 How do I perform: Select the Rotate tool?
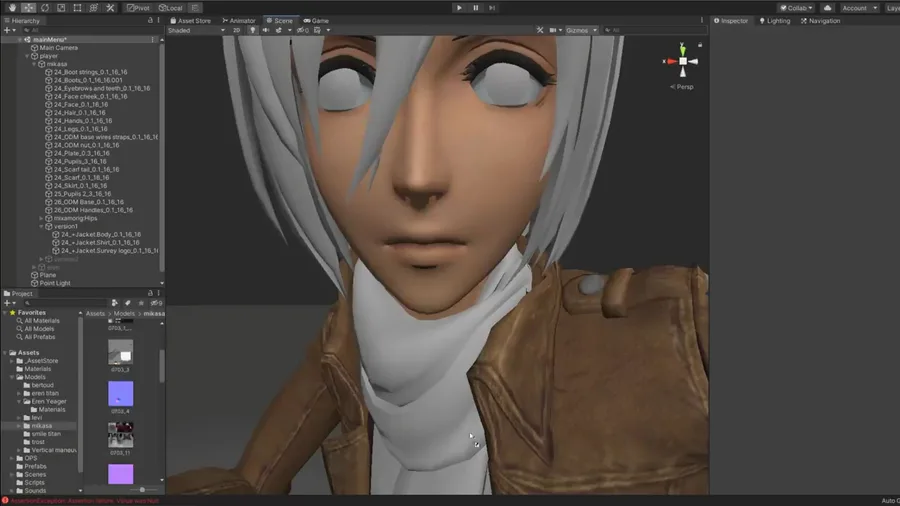tap(45, 8)
